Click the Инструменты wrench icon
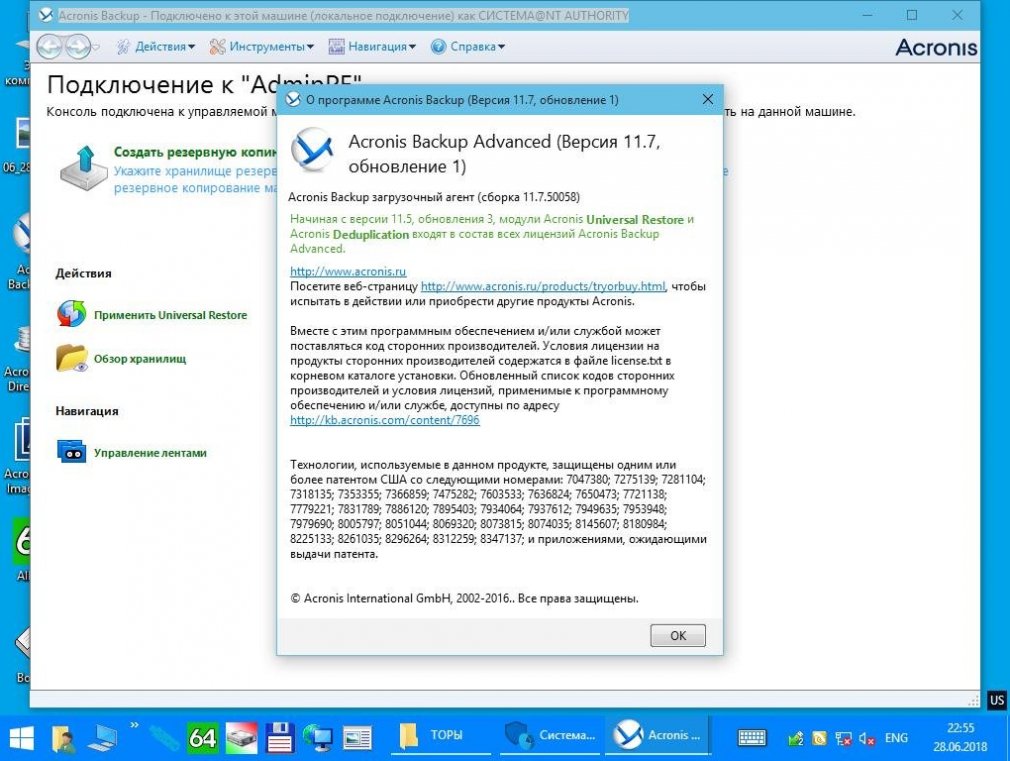This screenshot has height=761, width=1010. pyautogui.click(x=218, y=46)
